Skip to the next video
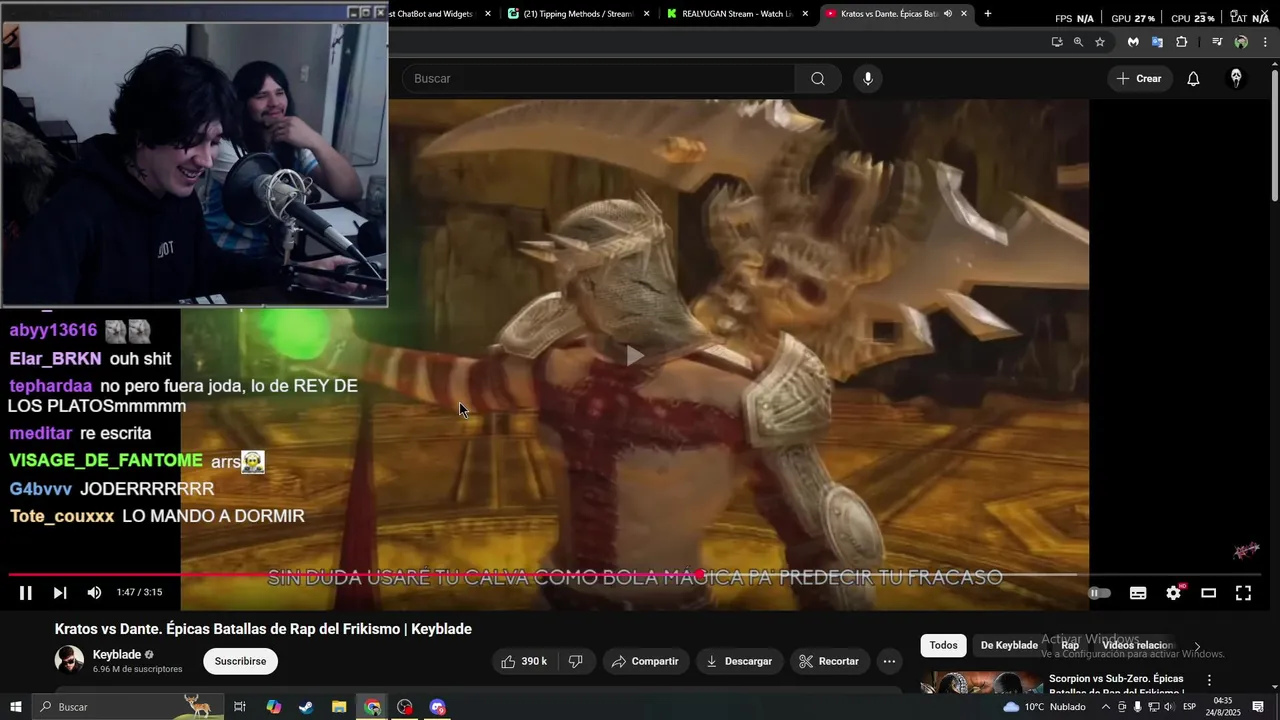The height and width of the screenshot is (720, 1280). click(60, 593)
